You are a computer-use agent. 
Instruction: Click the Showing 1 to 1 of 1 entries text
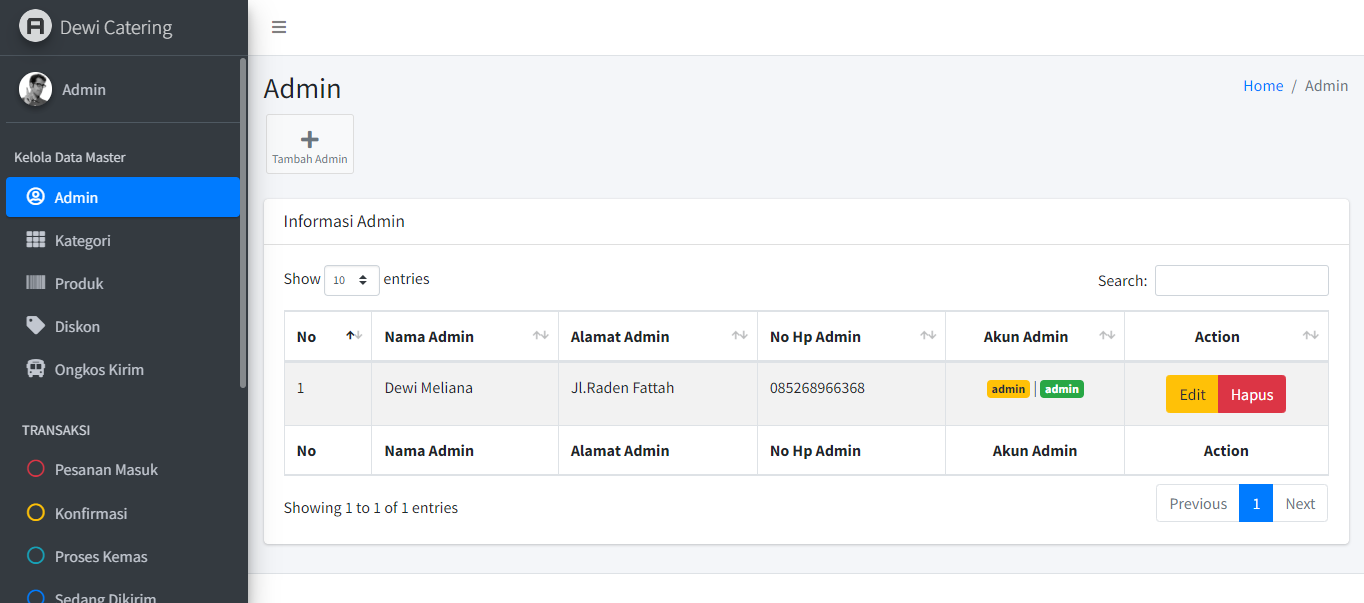pyautogui.click(x=371, y=508)
